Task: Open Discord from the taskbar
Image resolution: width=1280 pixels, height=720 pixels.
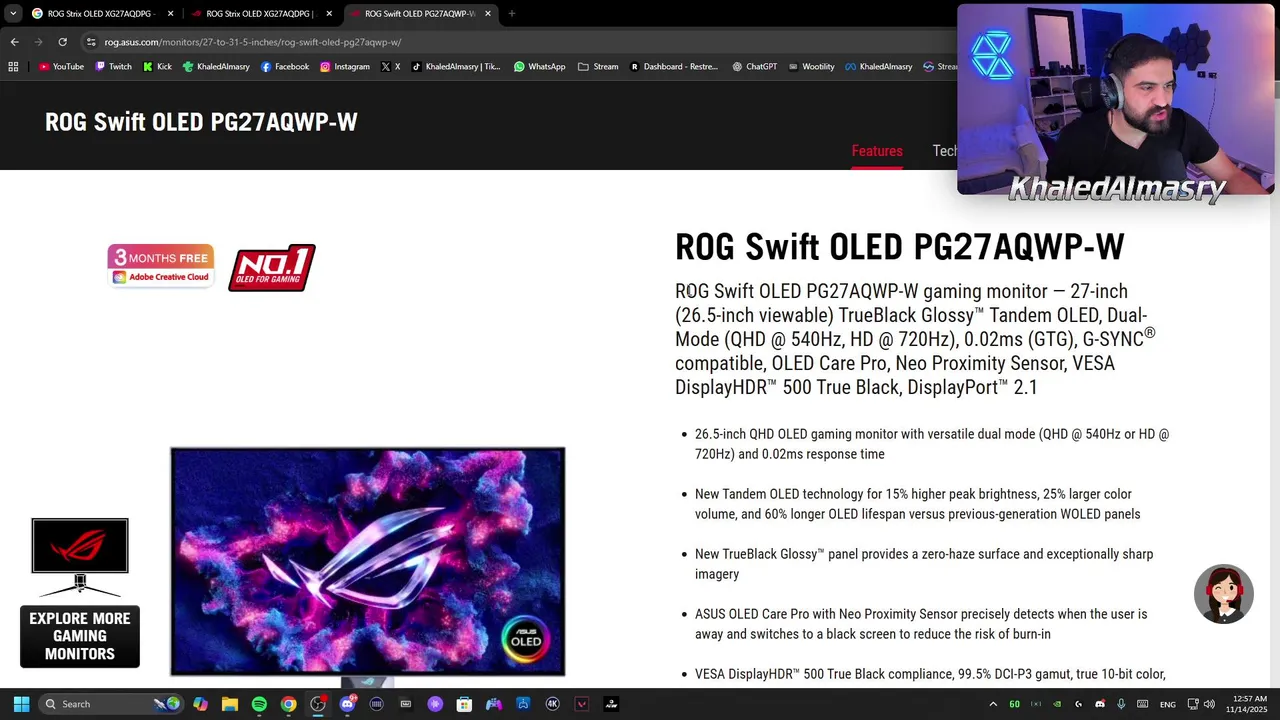Action: click(x=347, y=704)
